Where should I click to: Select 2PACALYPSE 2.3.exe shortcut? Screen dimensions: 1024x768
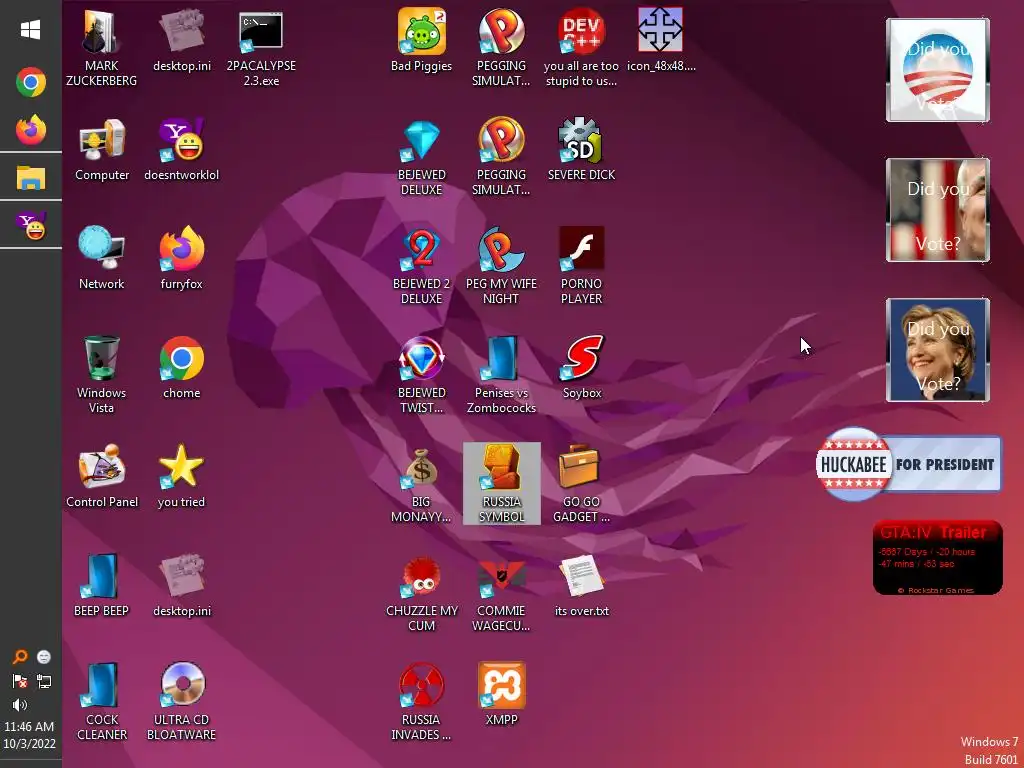(x=261, y=48)
